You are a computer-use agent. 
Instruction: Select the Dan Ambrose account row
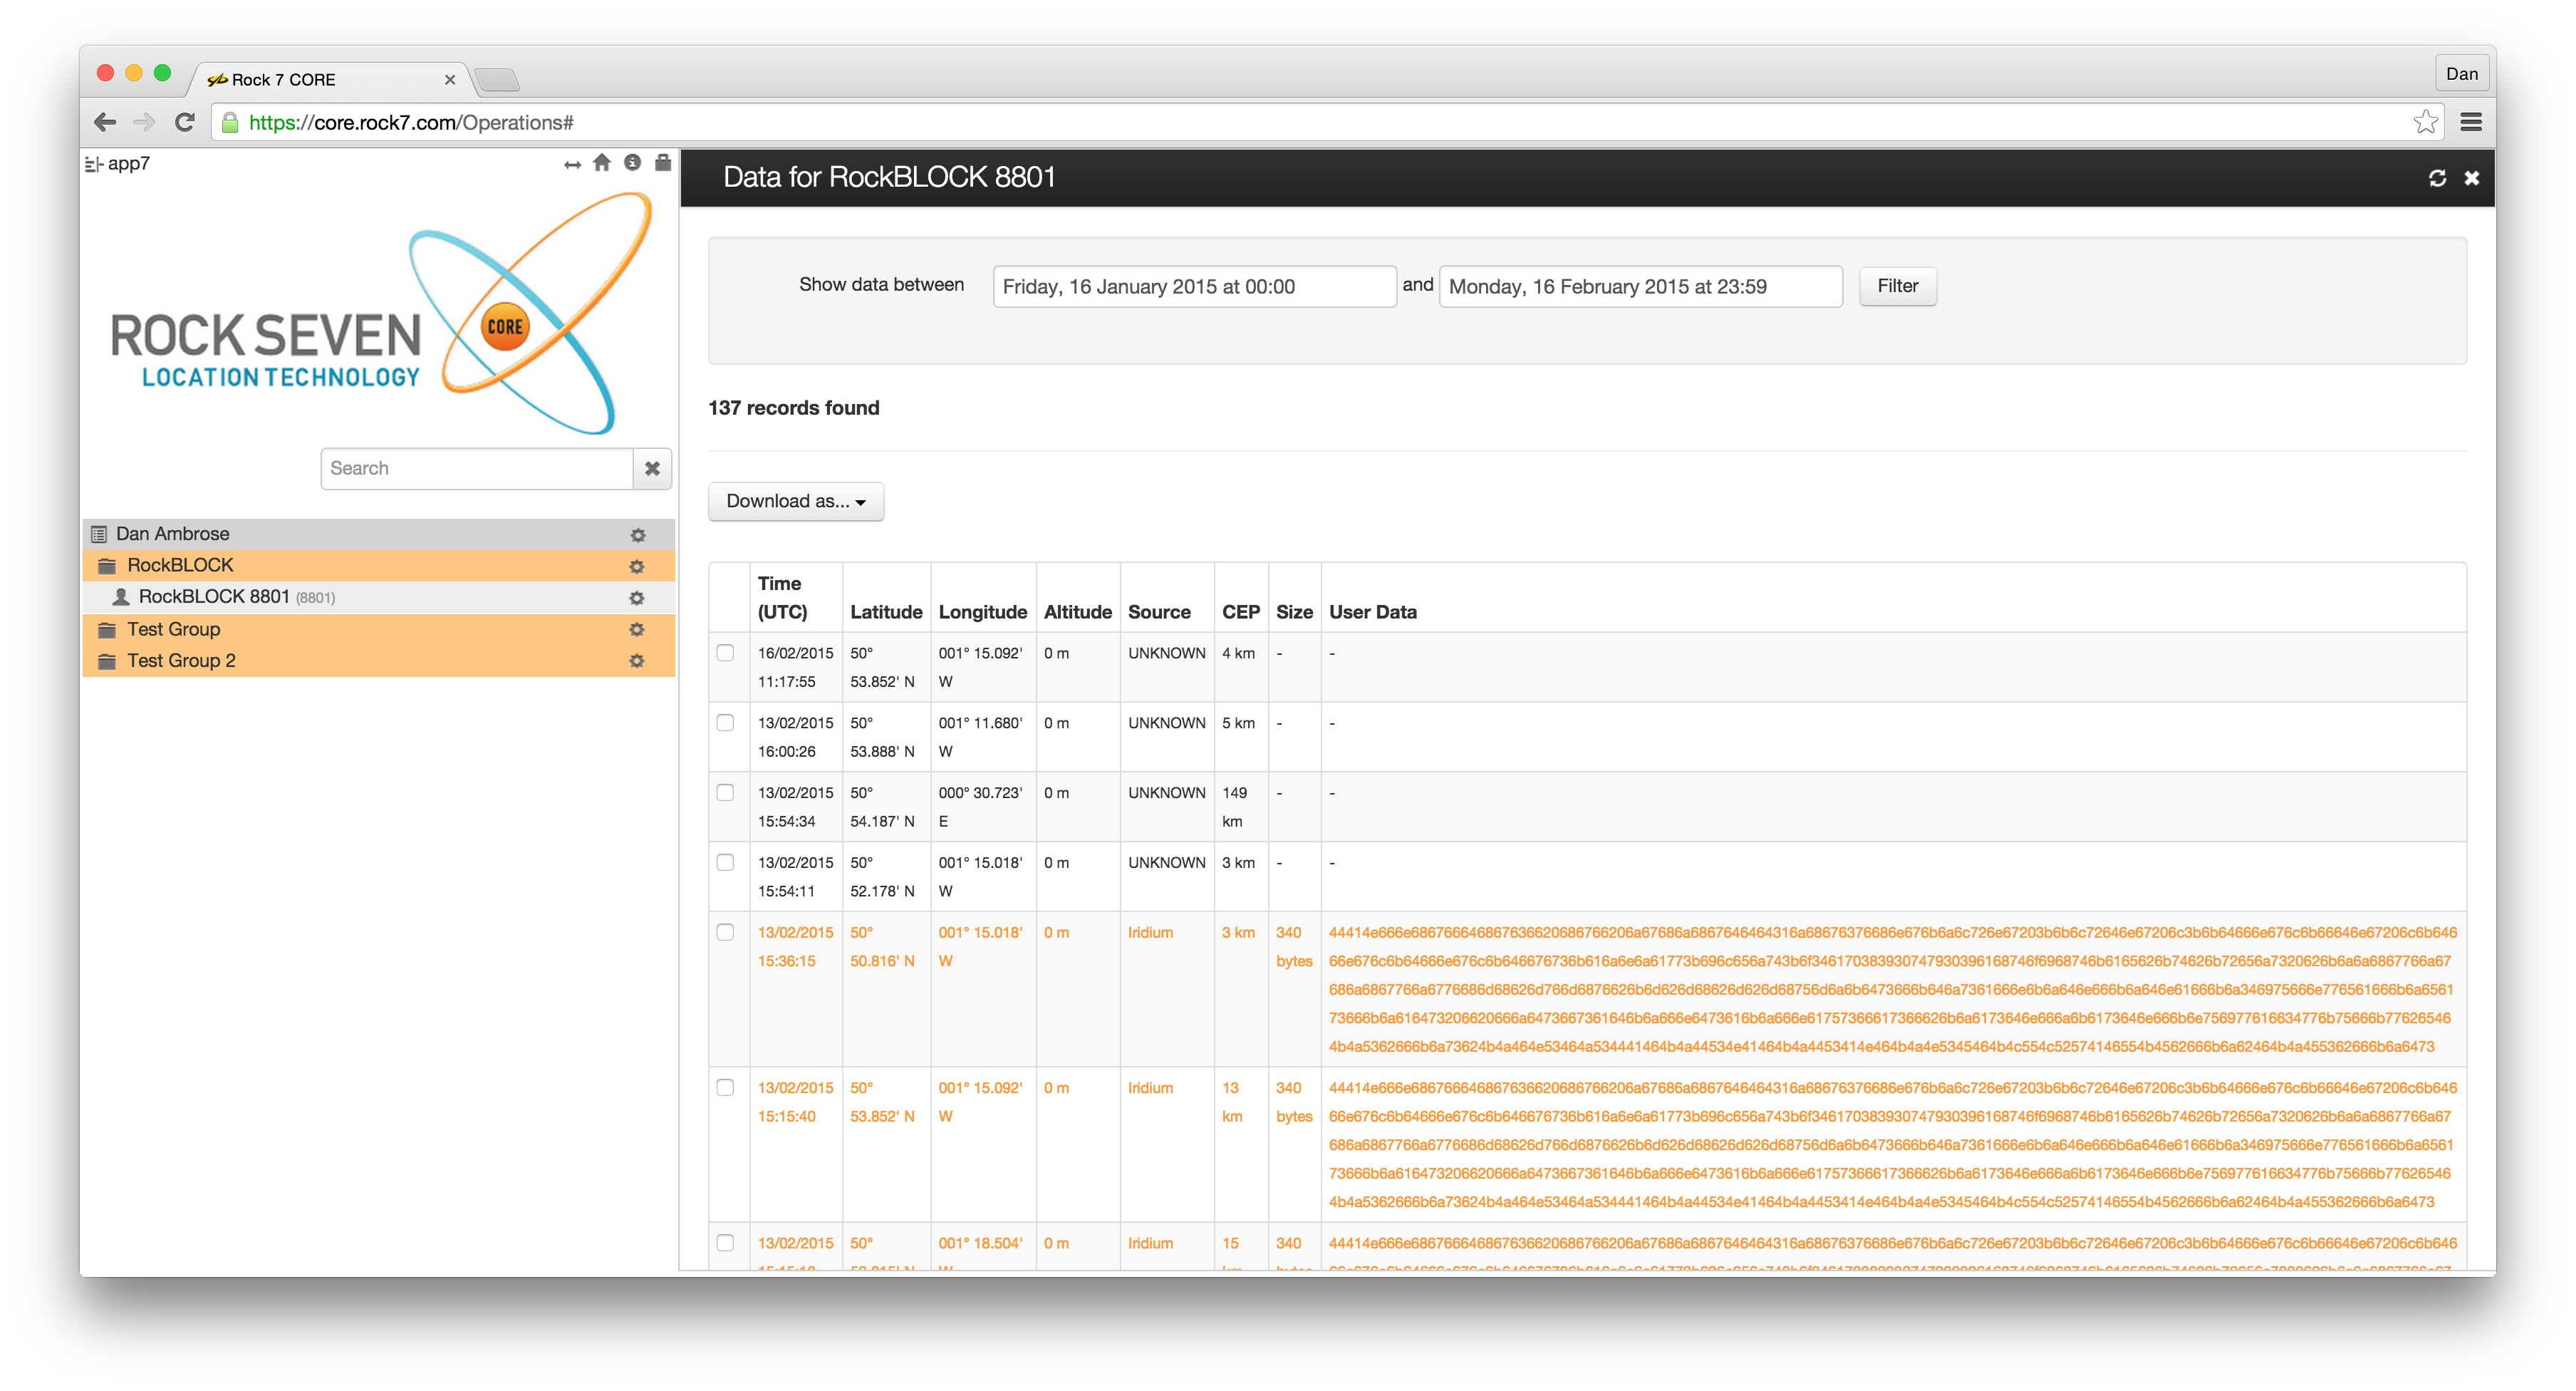pyautogui.click(x=378, y=534)
